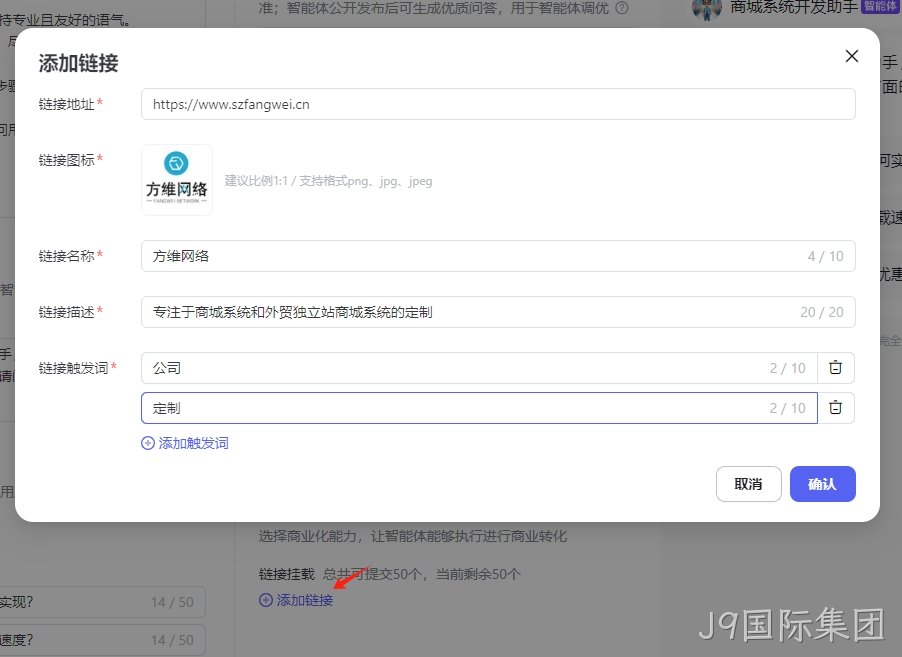Focus the 链接描述 description field
Image resolution: width=902 pixels, height=657 pixels.
498,312
